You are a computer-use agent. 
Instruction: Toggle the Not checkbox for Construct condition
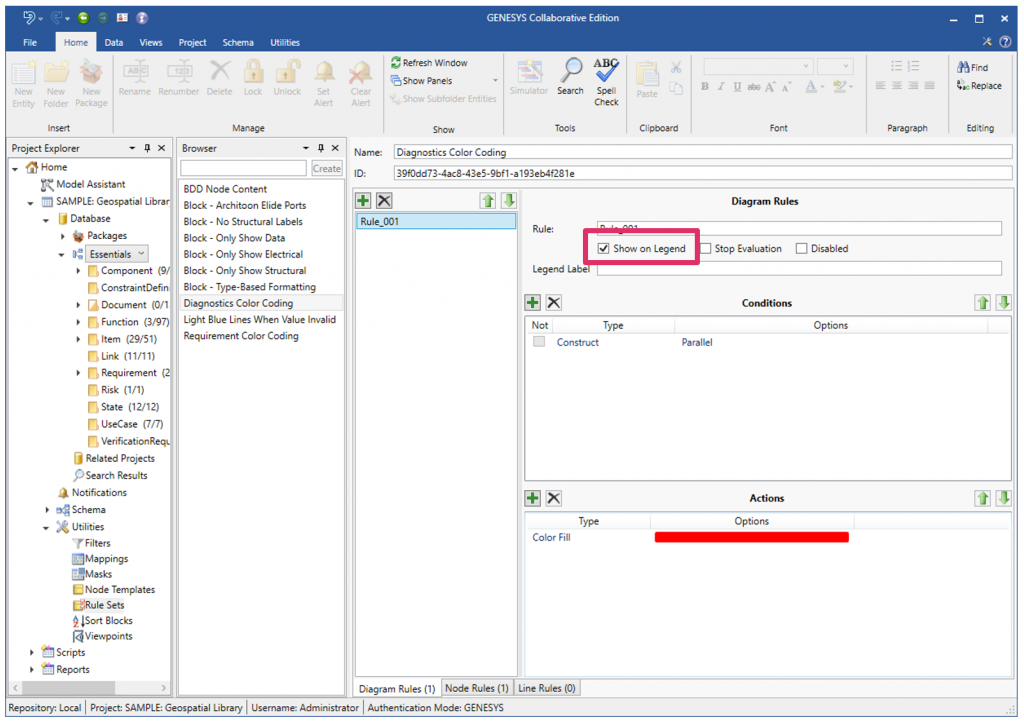(539, 341)
